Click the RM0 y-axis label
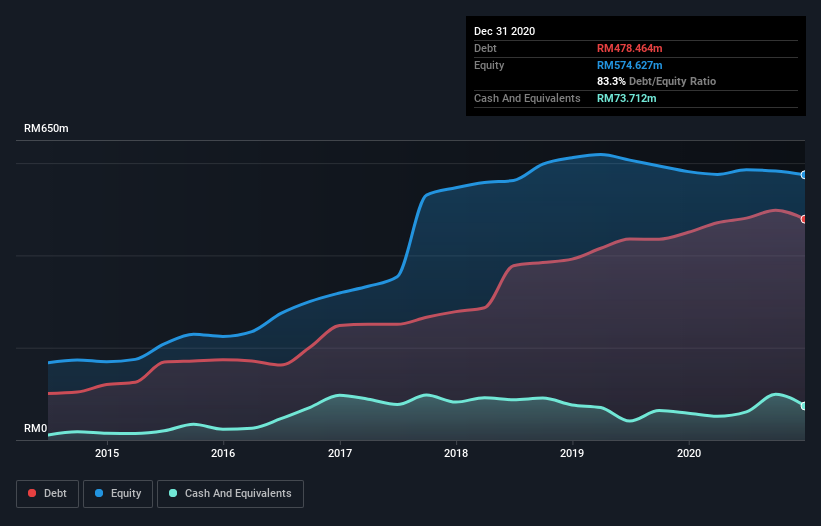 [36, 429]
